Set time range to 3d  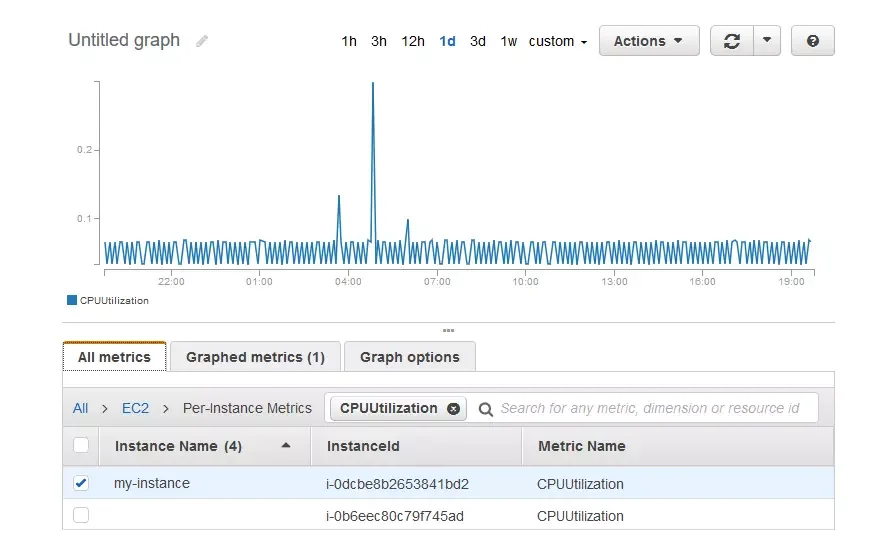(478, 41)
